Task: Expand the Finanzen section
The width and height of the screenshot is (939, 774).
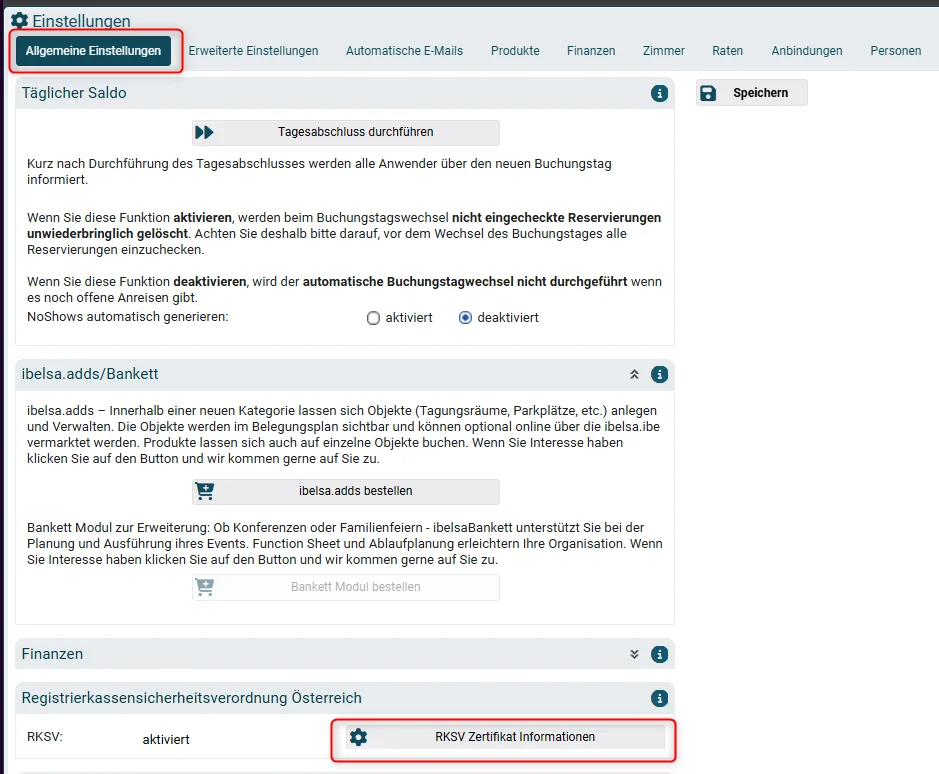Action: (x=634, y=654)
